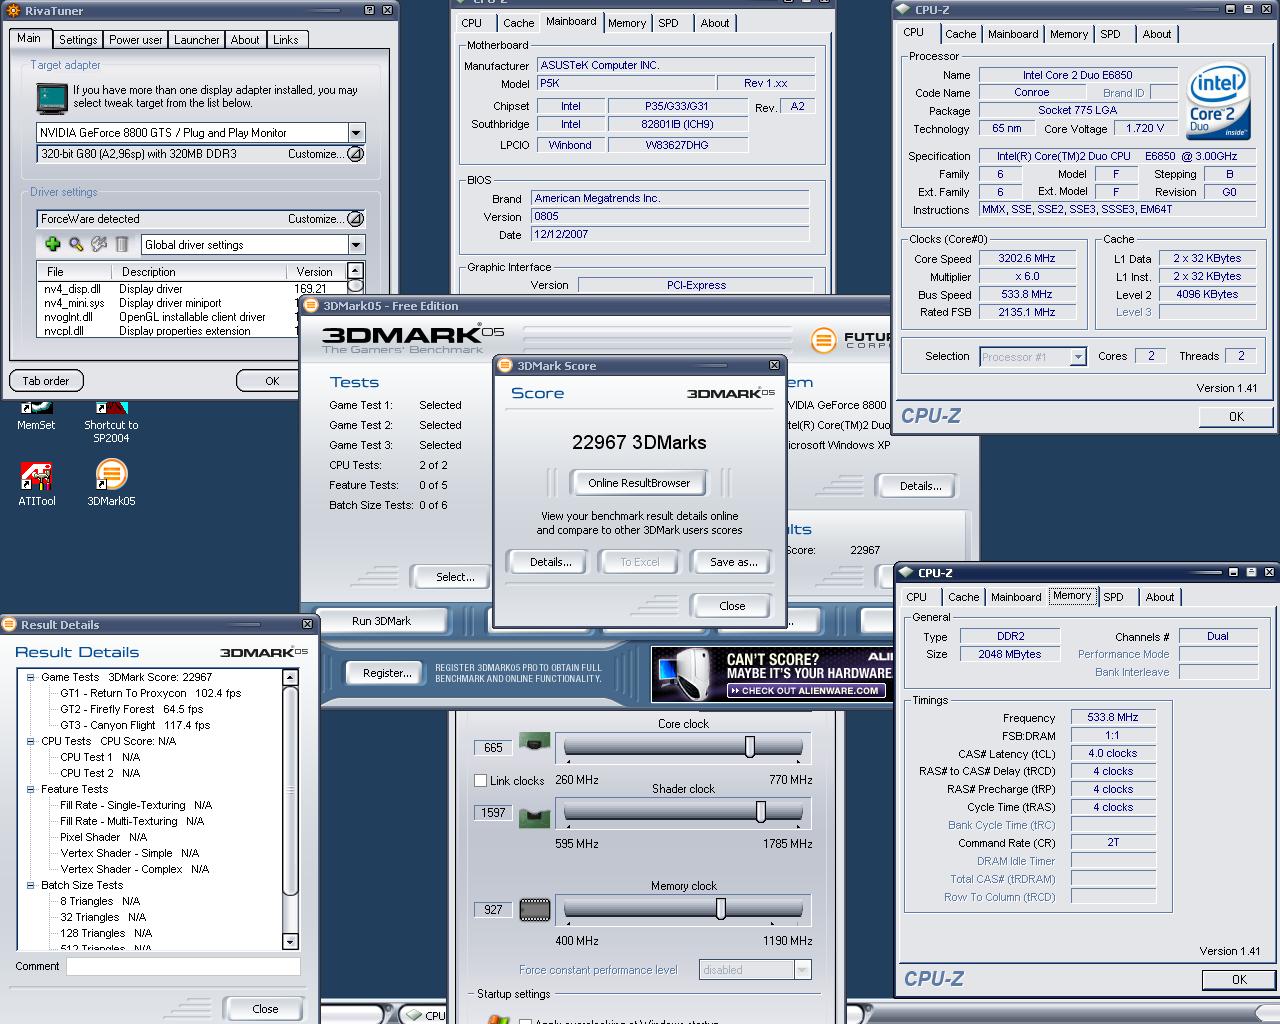Switch to the Power user tab in RivaTuner
Screen dimensions: 1280x1024
(135, 40)
